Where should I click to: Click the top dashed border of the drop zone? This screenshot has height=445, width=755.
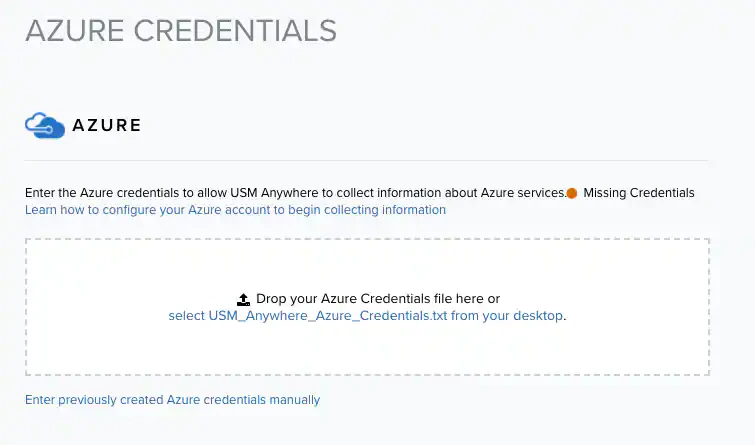click(366, 239)
